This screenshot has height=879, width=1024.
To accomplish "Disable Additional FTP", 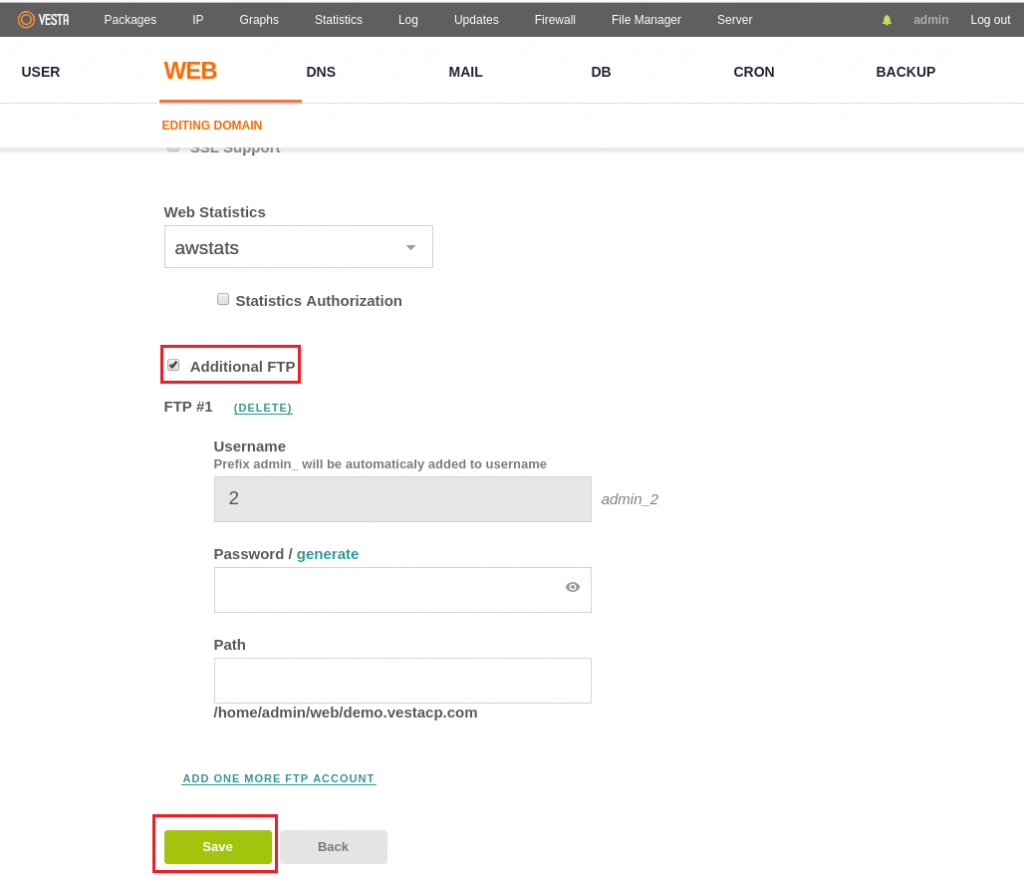I will pos(173,364).
